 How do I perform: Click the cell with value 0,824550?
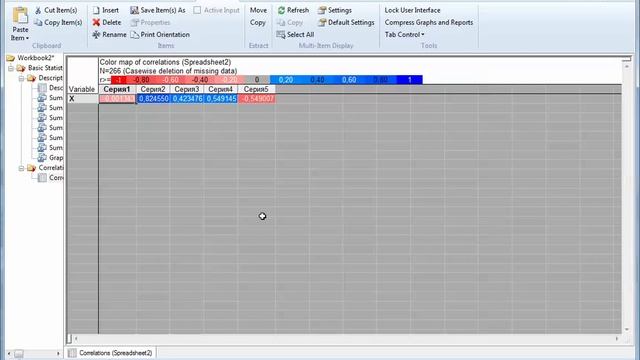tap(153, 99)
